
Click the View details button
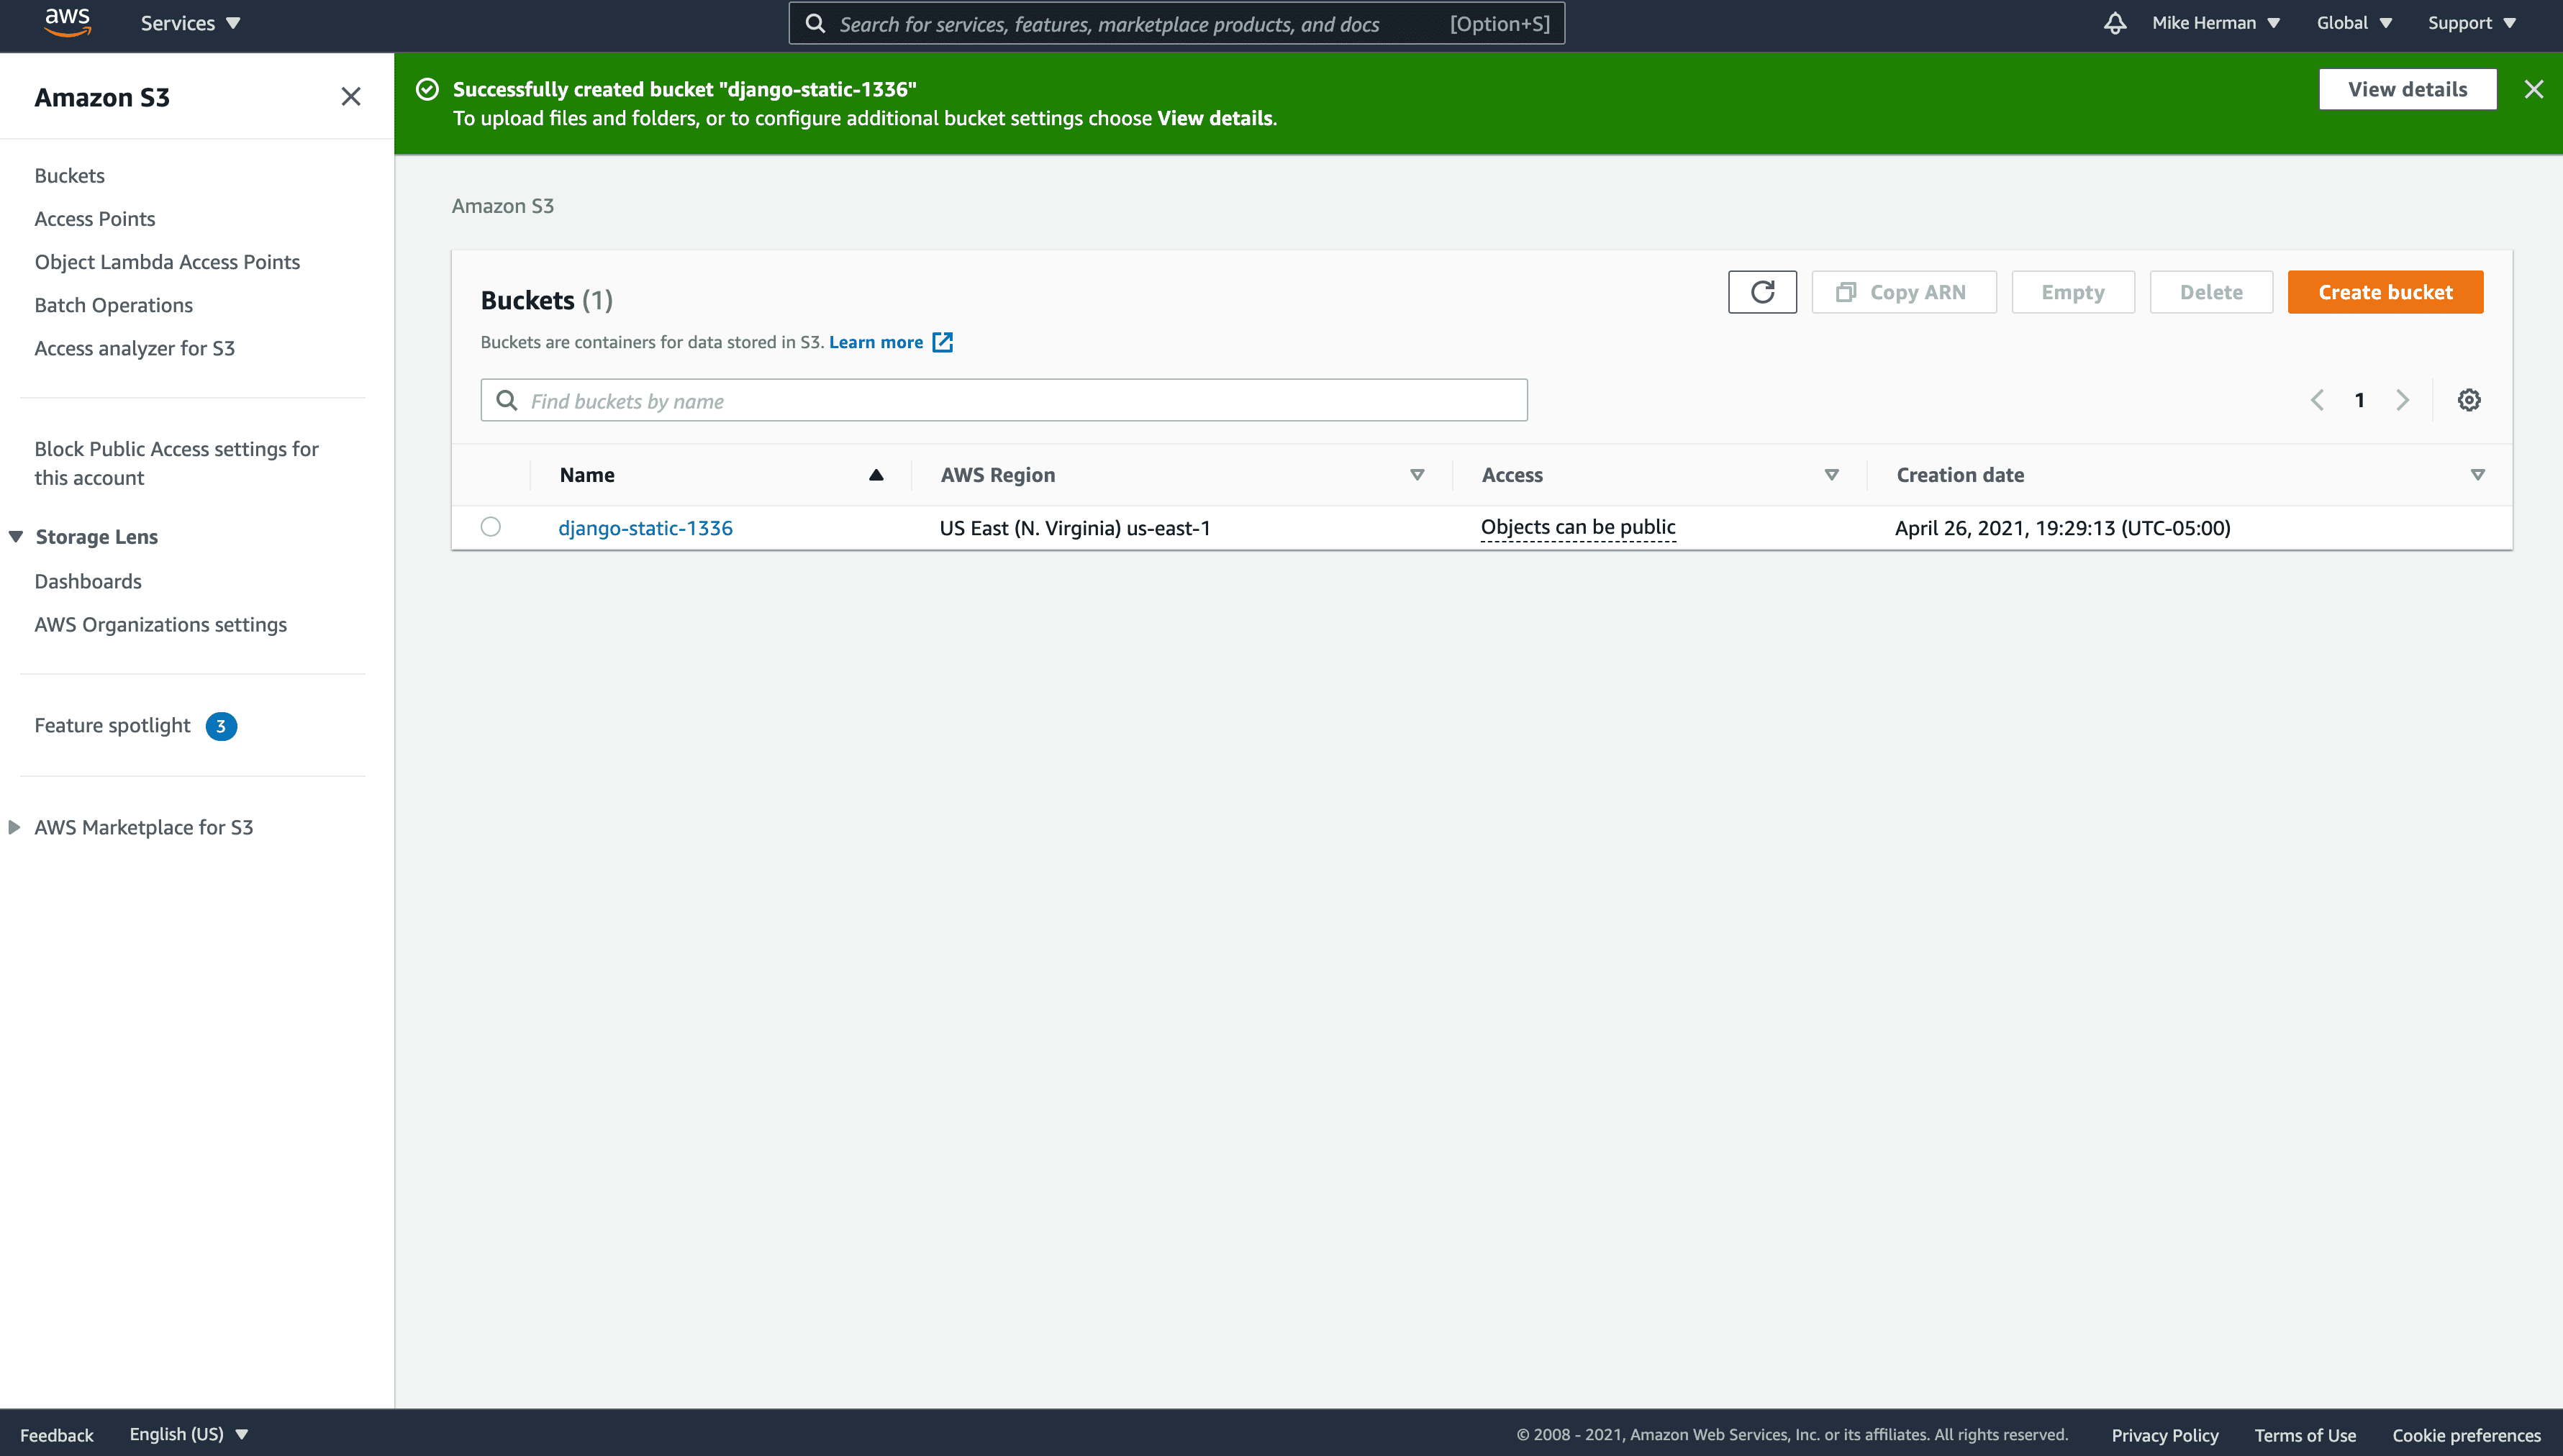tap(2407, 89)
